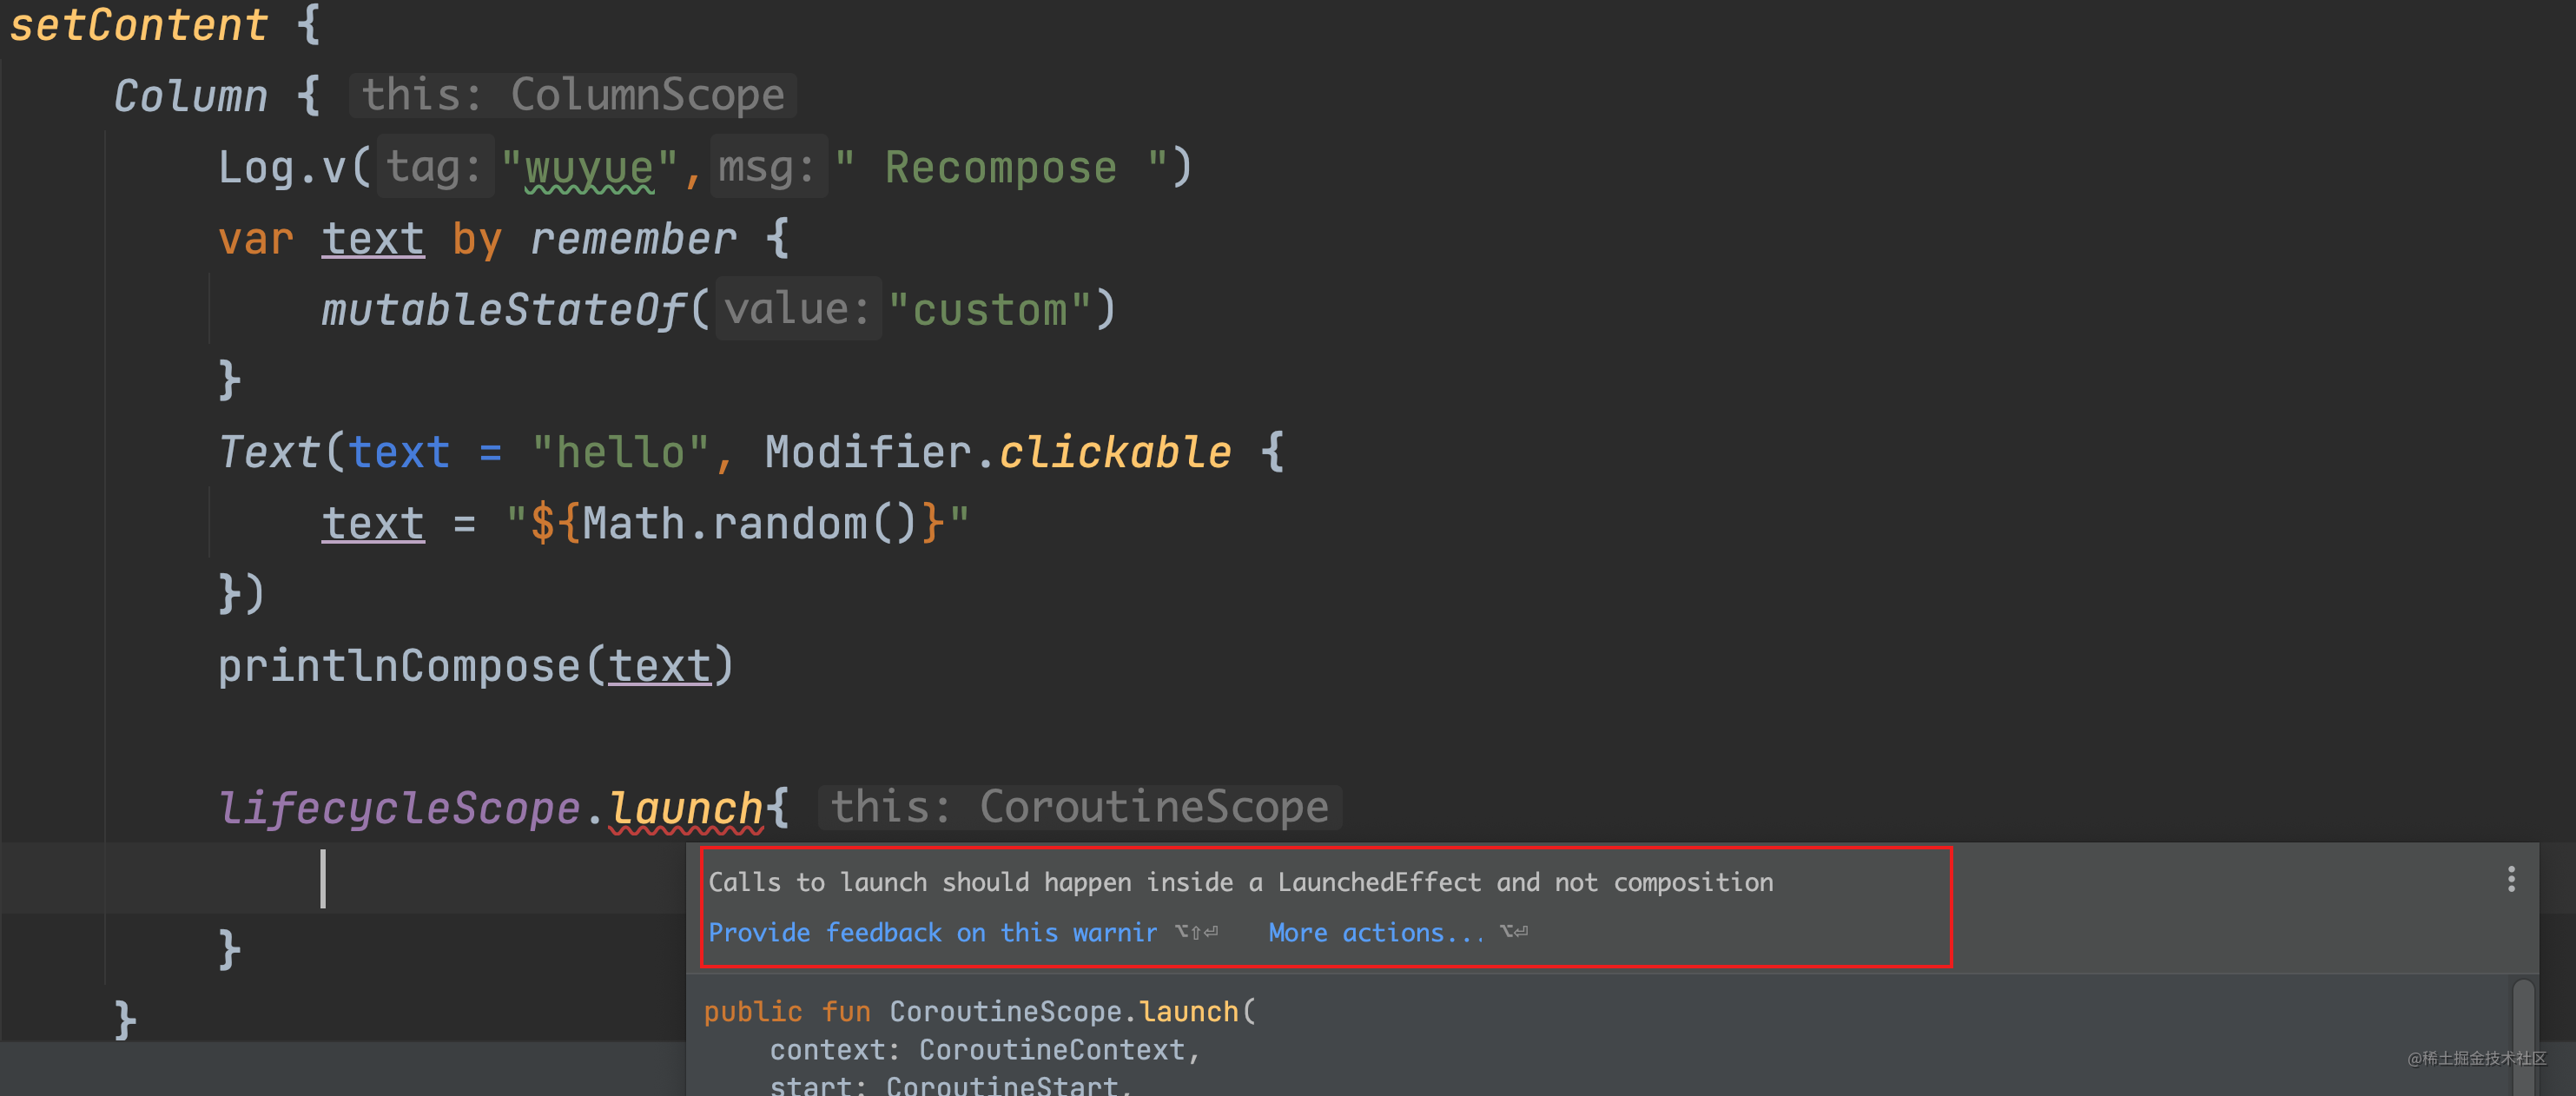The width and height of the screenshot is (2576, 1096).
Task: Click the 'printlnCompose' function call
Action: point(399,666)
